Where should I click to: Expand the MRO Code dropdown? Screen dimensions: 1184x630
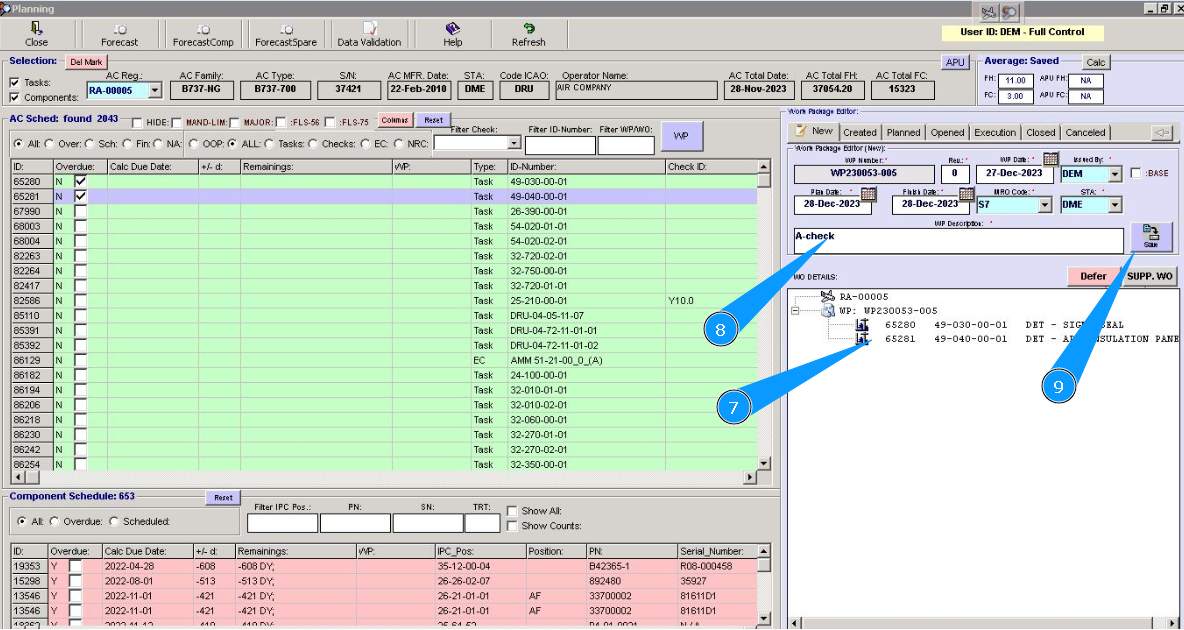click(1045, 205)
